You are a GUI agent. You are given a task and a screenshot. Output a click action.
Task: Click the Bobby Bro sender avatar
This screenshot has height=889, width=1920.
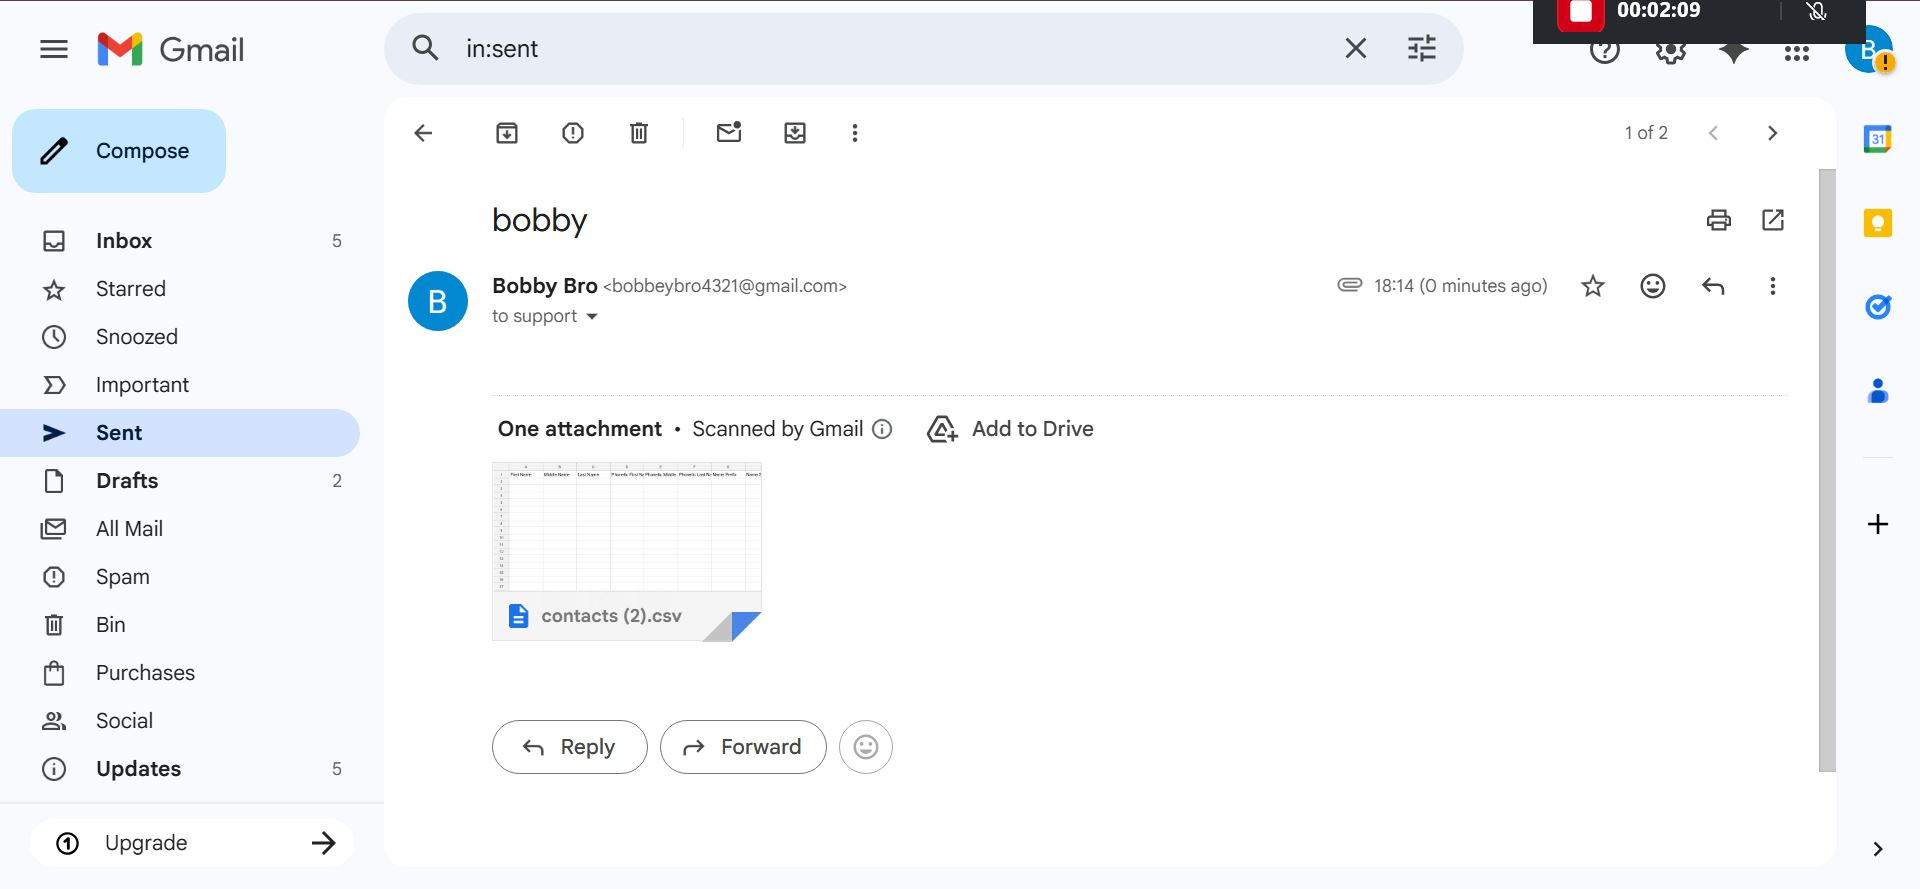(438, 301)
